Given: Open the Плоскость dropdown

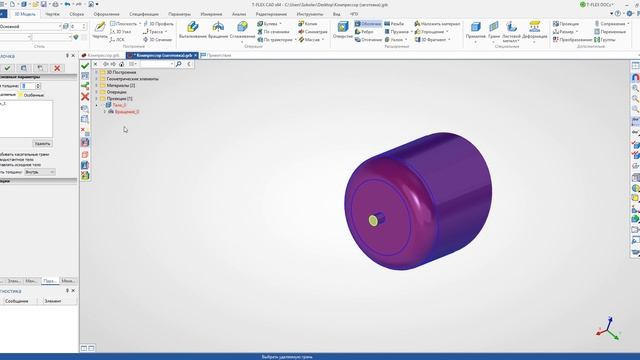Looking at the screenshot, I should click(x=140, y=24).
